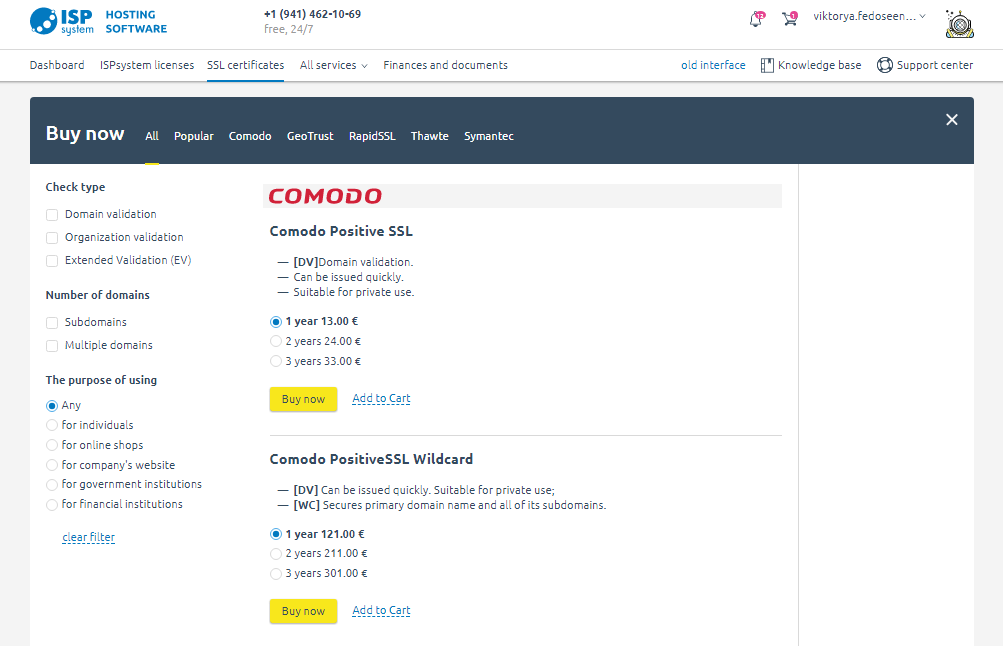The width and height of the screenshot is (1003, 646).
Task: Click the clear filter link
Action: click(x=88, y=537)
